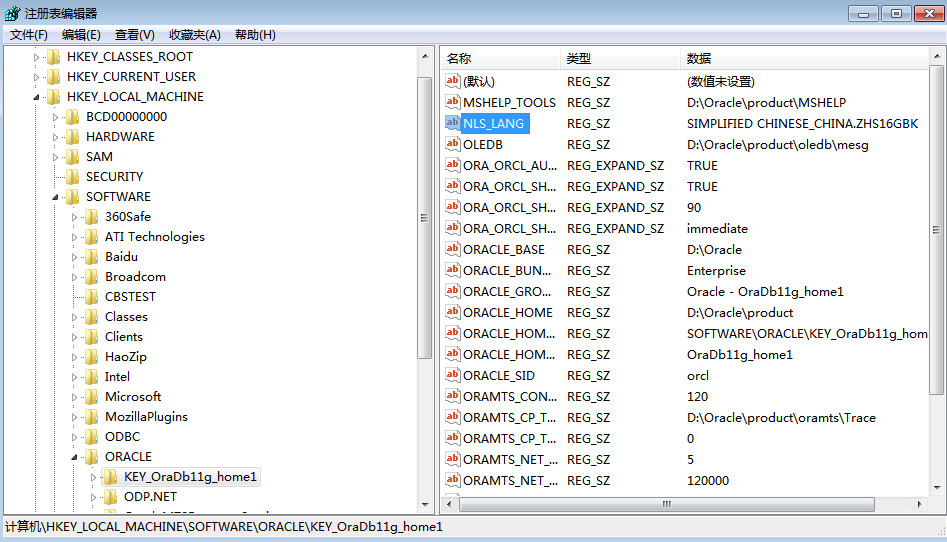Expand the HKEY_CLASSES_ROOT node

click(x=36, y=57)
